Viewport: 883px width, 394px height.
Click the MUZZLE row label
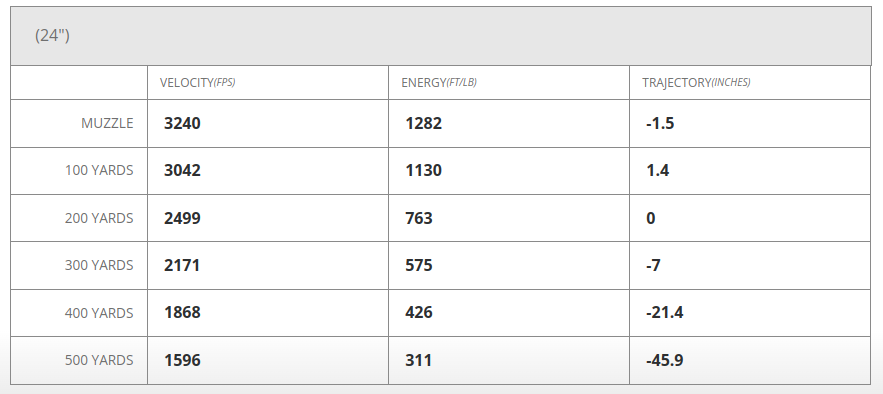click(107, 123)
